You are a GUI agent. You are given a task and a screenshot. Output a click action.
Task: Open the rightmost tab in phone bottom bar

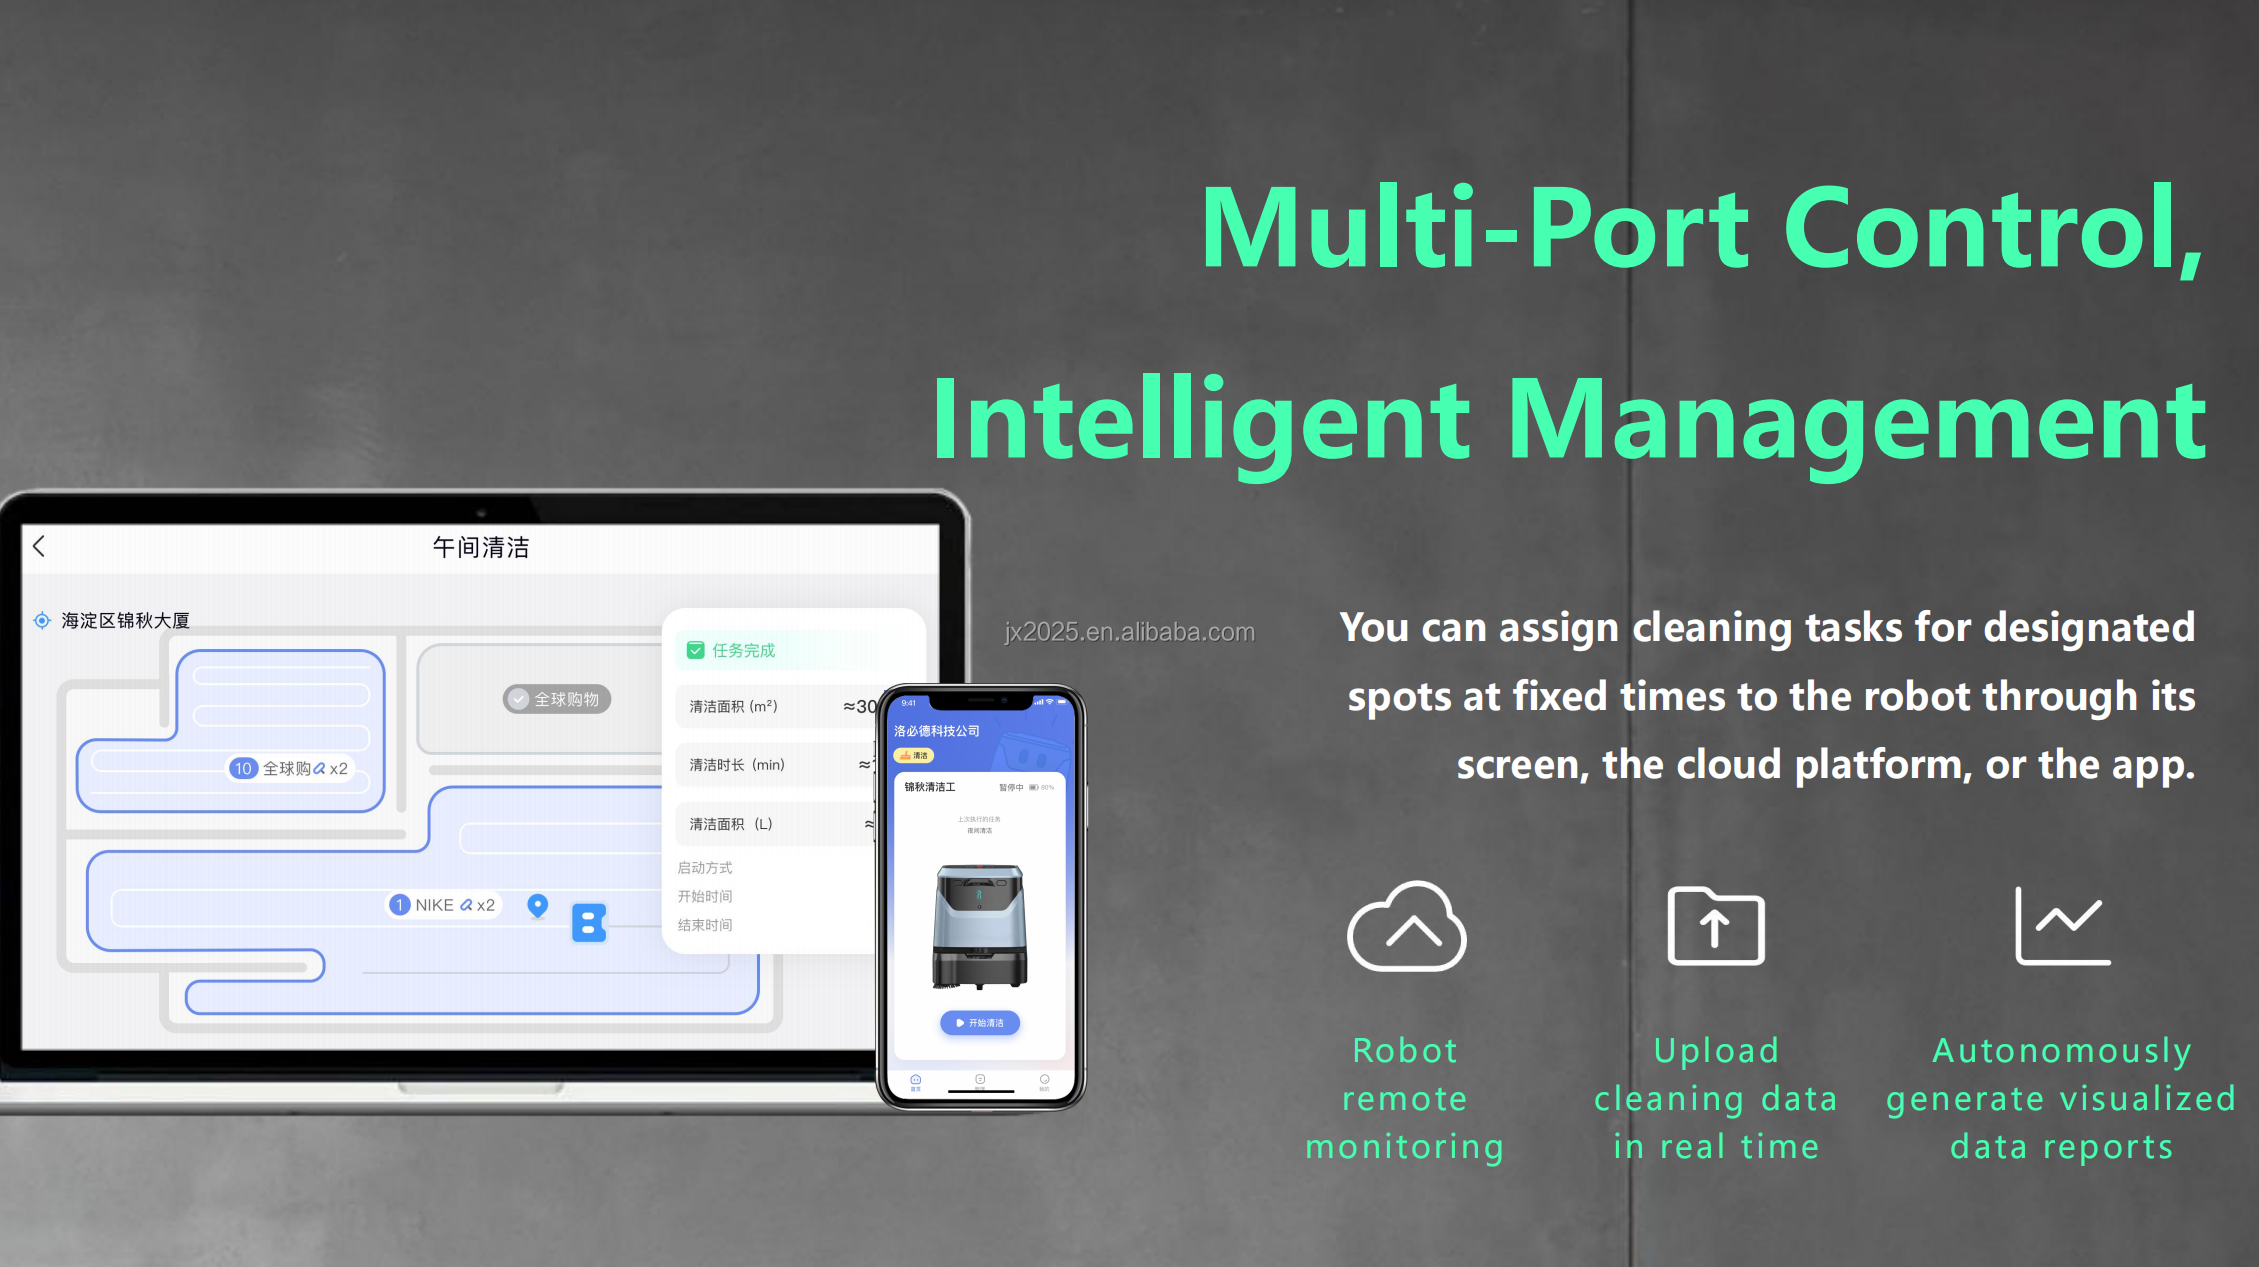click(1044, 1081)
